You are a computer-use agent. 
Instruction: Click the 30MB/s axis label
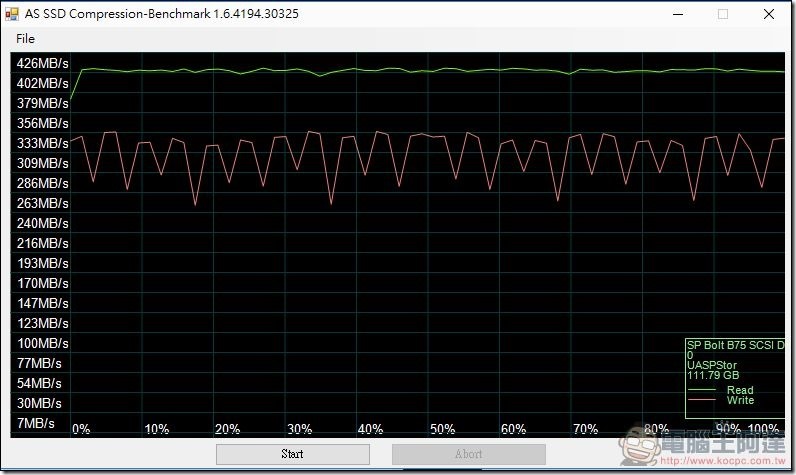39,403
